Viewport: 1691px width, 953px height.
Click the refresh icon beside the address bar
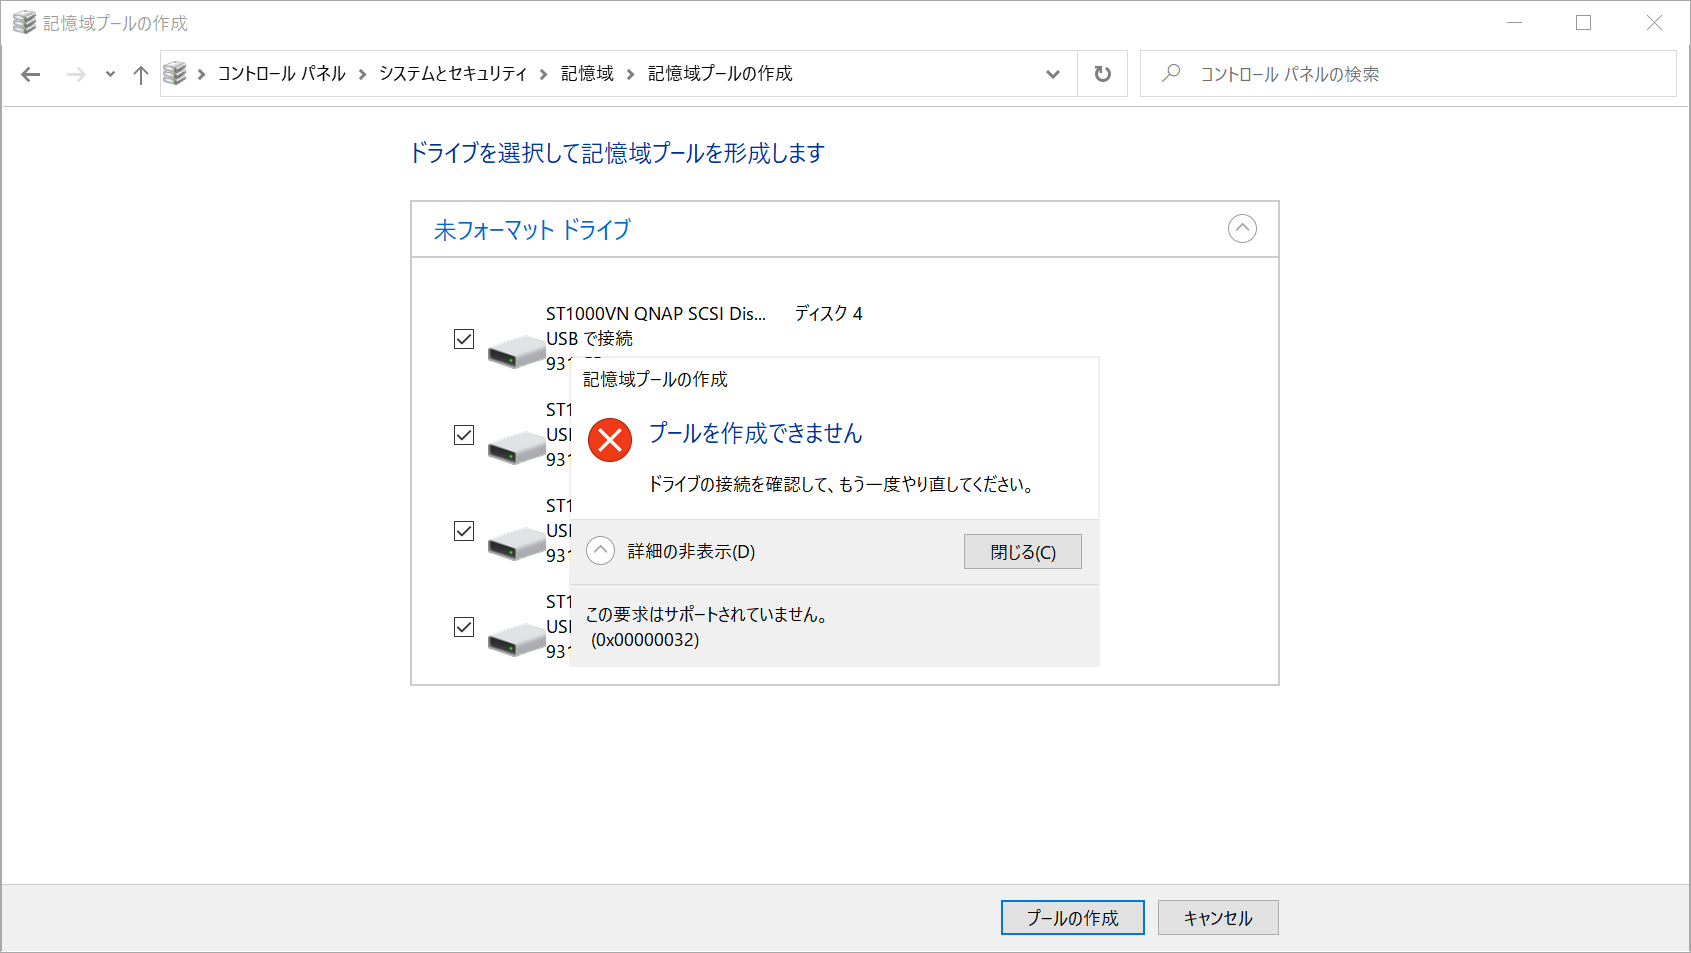click(1101, 73)
